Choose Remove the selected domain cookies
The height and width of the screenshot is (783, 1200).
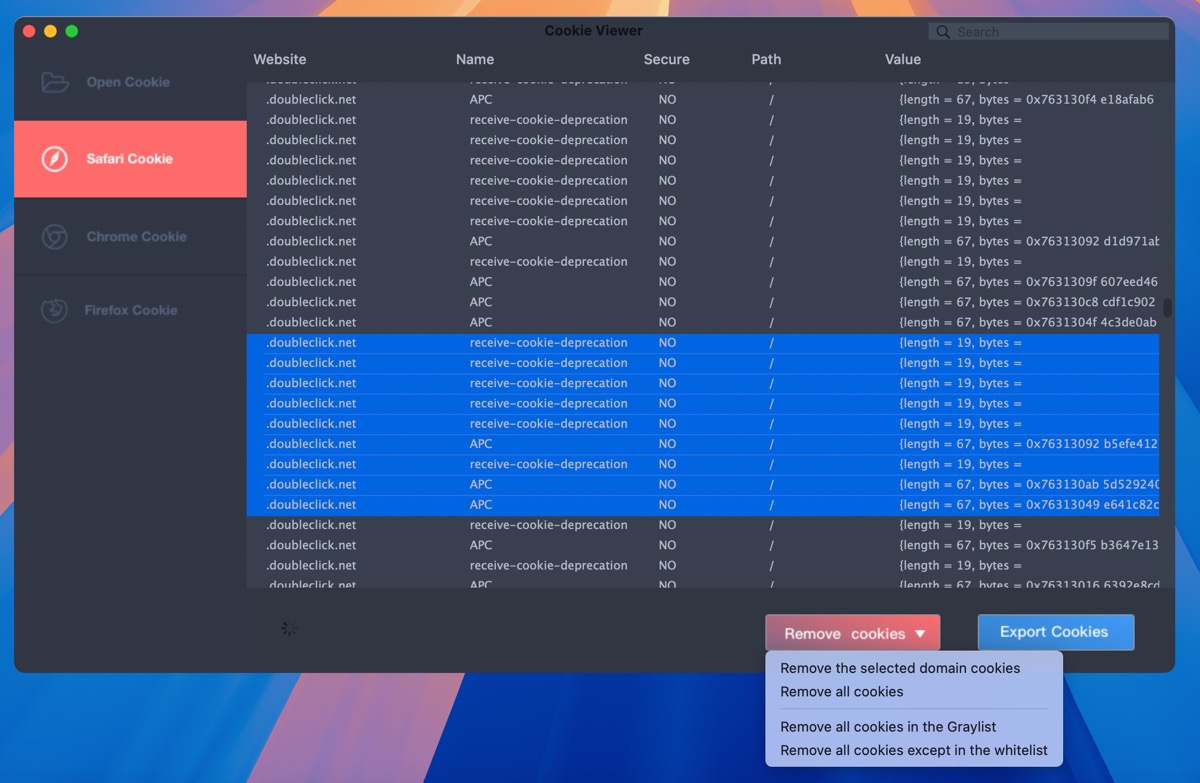[x=901, y=668]
